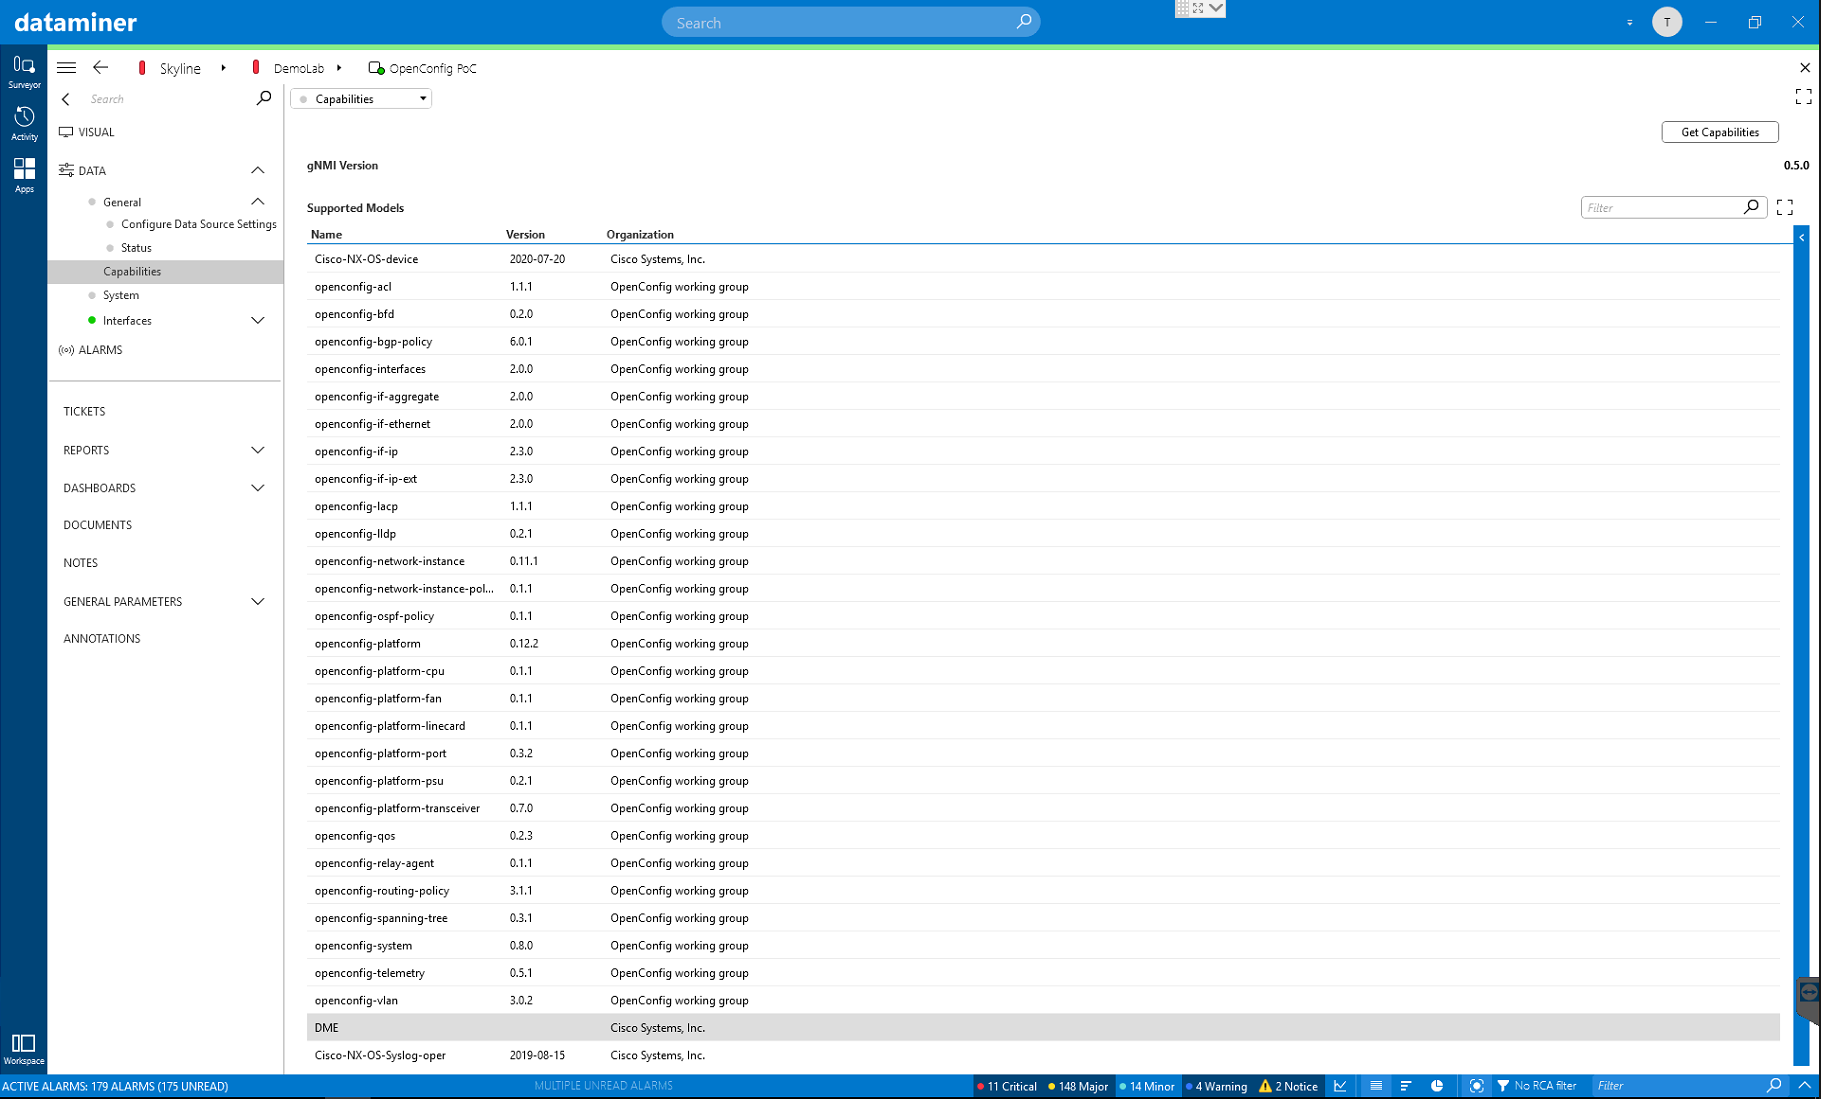Sort table by Name column header
Image resolution: width=1821 pixels, height=1099 pixels.
326,235
